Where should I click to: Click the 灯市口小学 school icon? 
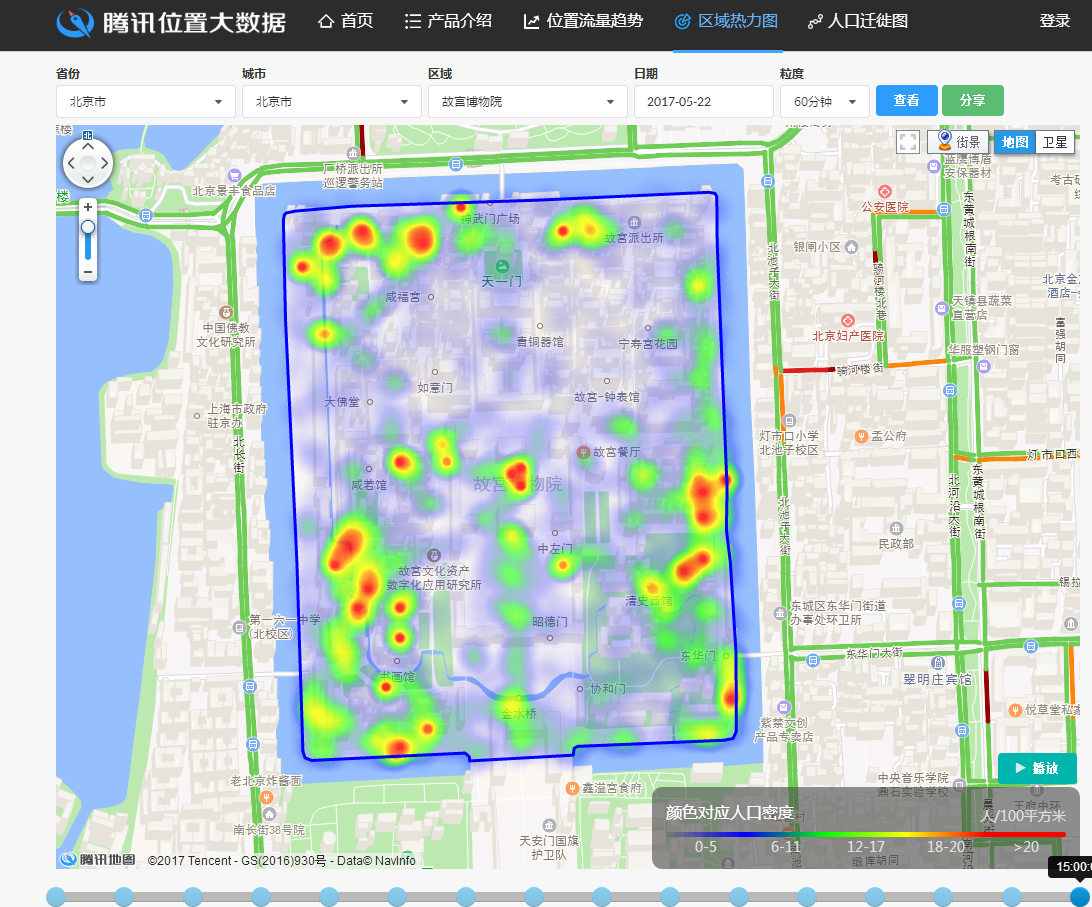coord(789,421)
